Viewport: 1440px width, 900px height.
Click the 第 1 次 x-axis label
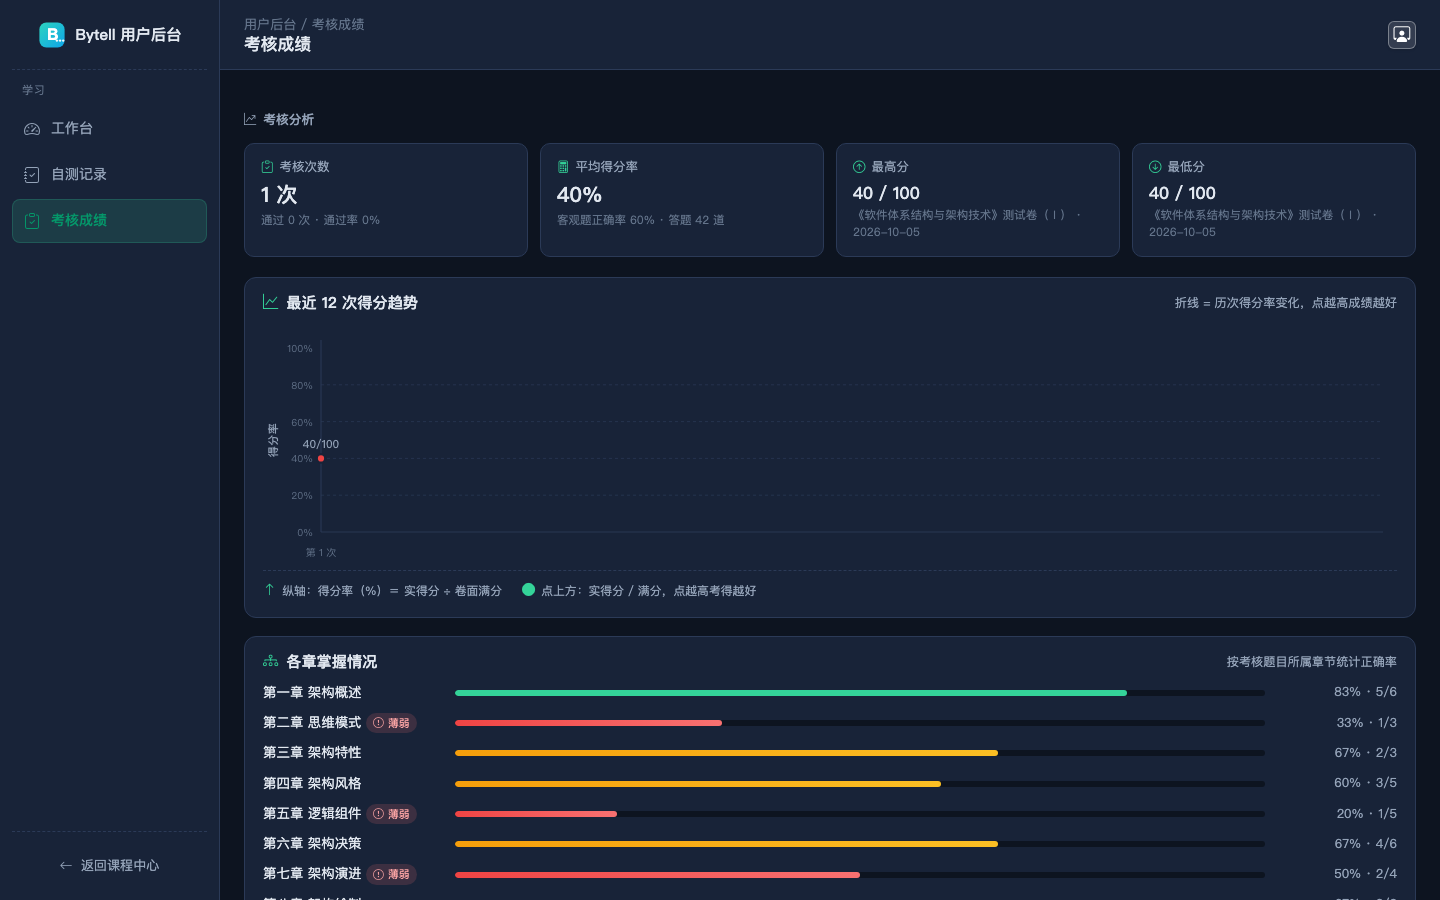coord(321,553)
